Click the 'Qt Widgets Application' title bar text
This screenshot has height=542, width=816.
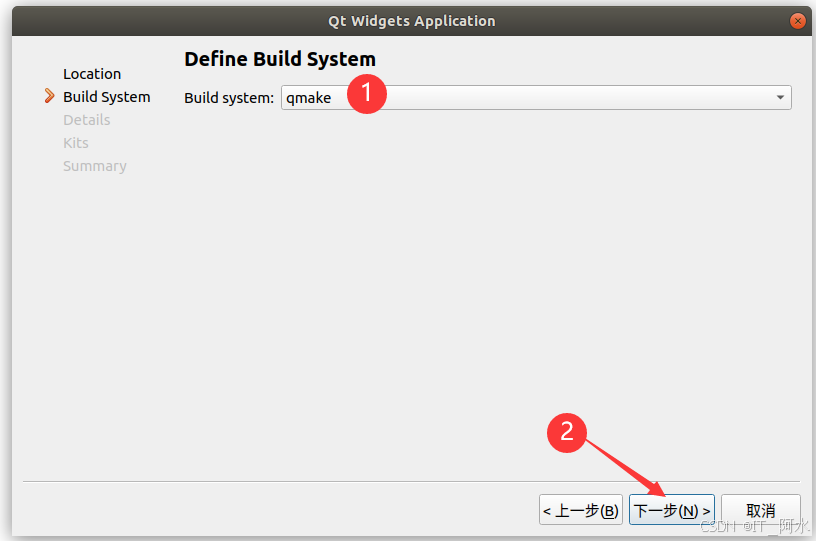click(x=412, y=21)
